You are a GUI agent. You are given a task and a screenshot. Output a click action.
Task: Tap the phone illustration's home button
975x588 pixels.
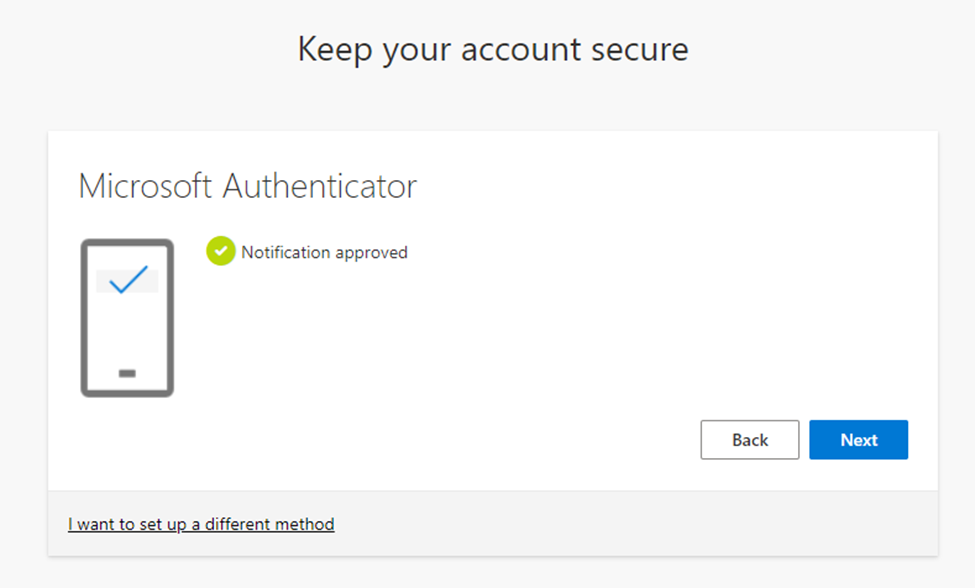[x=127, y=373]
